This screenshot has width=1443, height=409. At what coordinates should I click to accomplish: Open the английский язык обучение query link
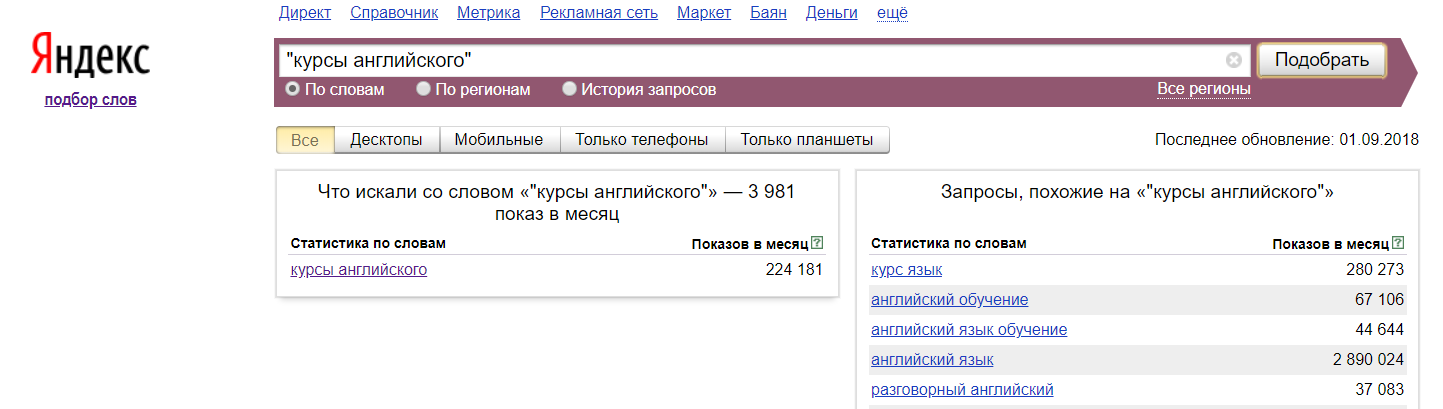969,330
